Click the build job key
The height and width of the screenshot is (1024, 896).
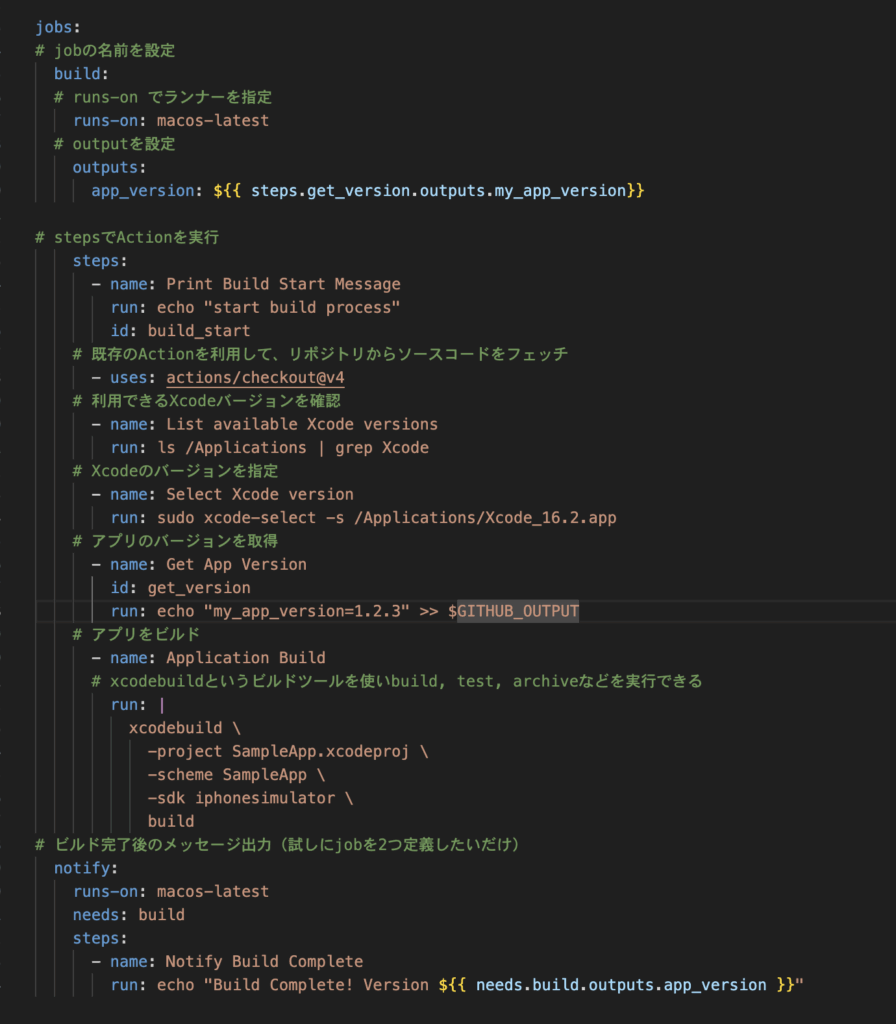pyautogui.click(x=78, y=74)
